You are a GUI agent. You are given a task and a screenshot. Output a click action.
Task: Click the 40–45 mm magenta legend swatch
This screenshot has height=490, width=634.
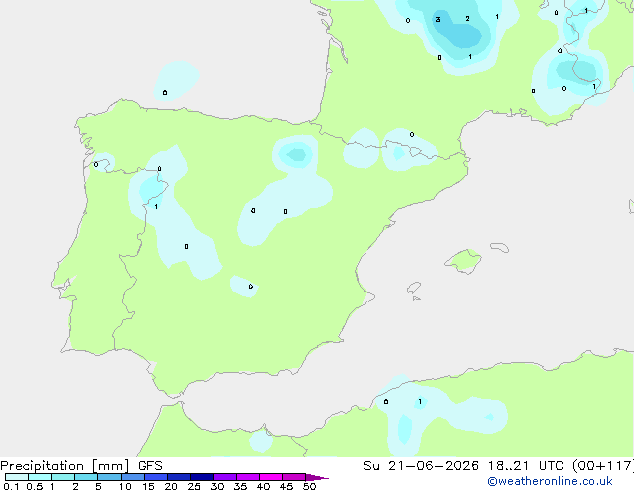[x=271, y=477]
